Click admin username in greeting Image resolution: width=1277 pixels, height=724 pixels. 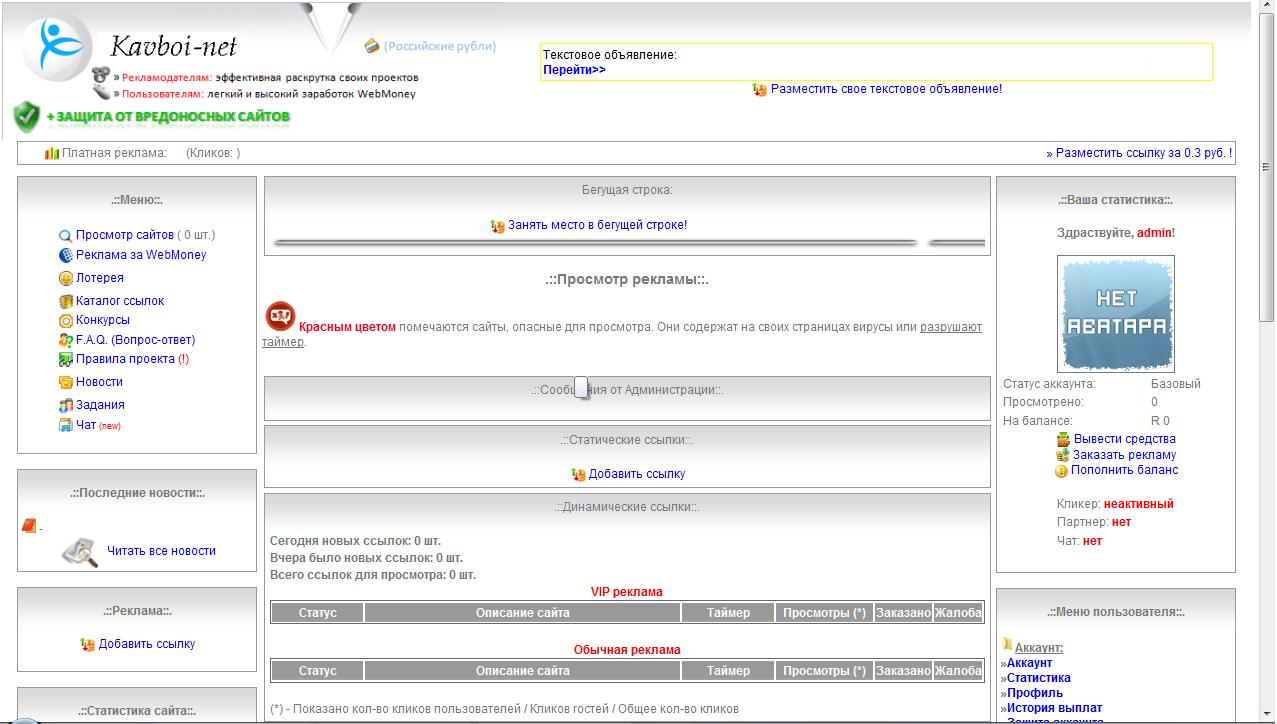[1154, 233]
